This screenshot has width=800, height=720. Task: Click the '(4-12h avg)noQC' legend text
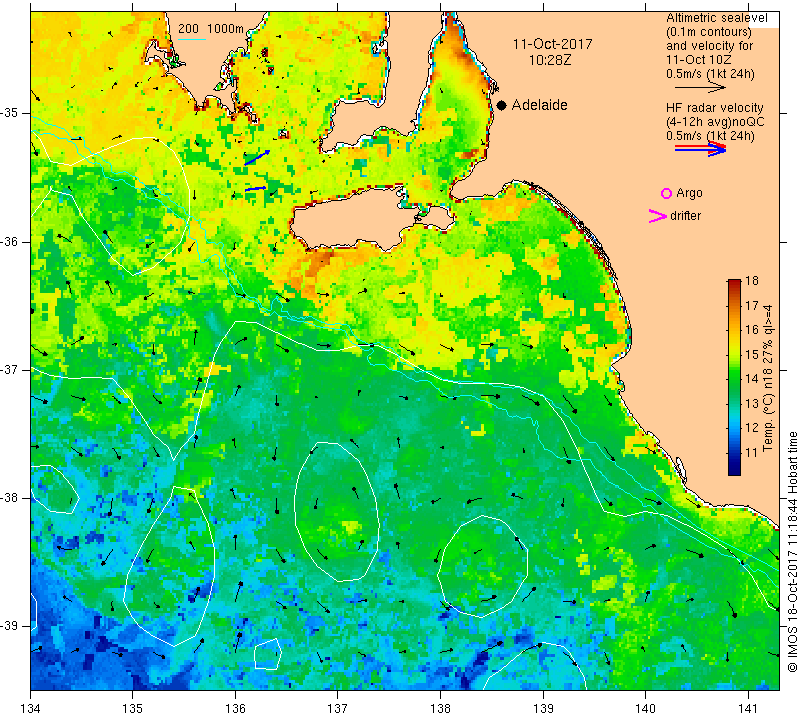point(715,122)
